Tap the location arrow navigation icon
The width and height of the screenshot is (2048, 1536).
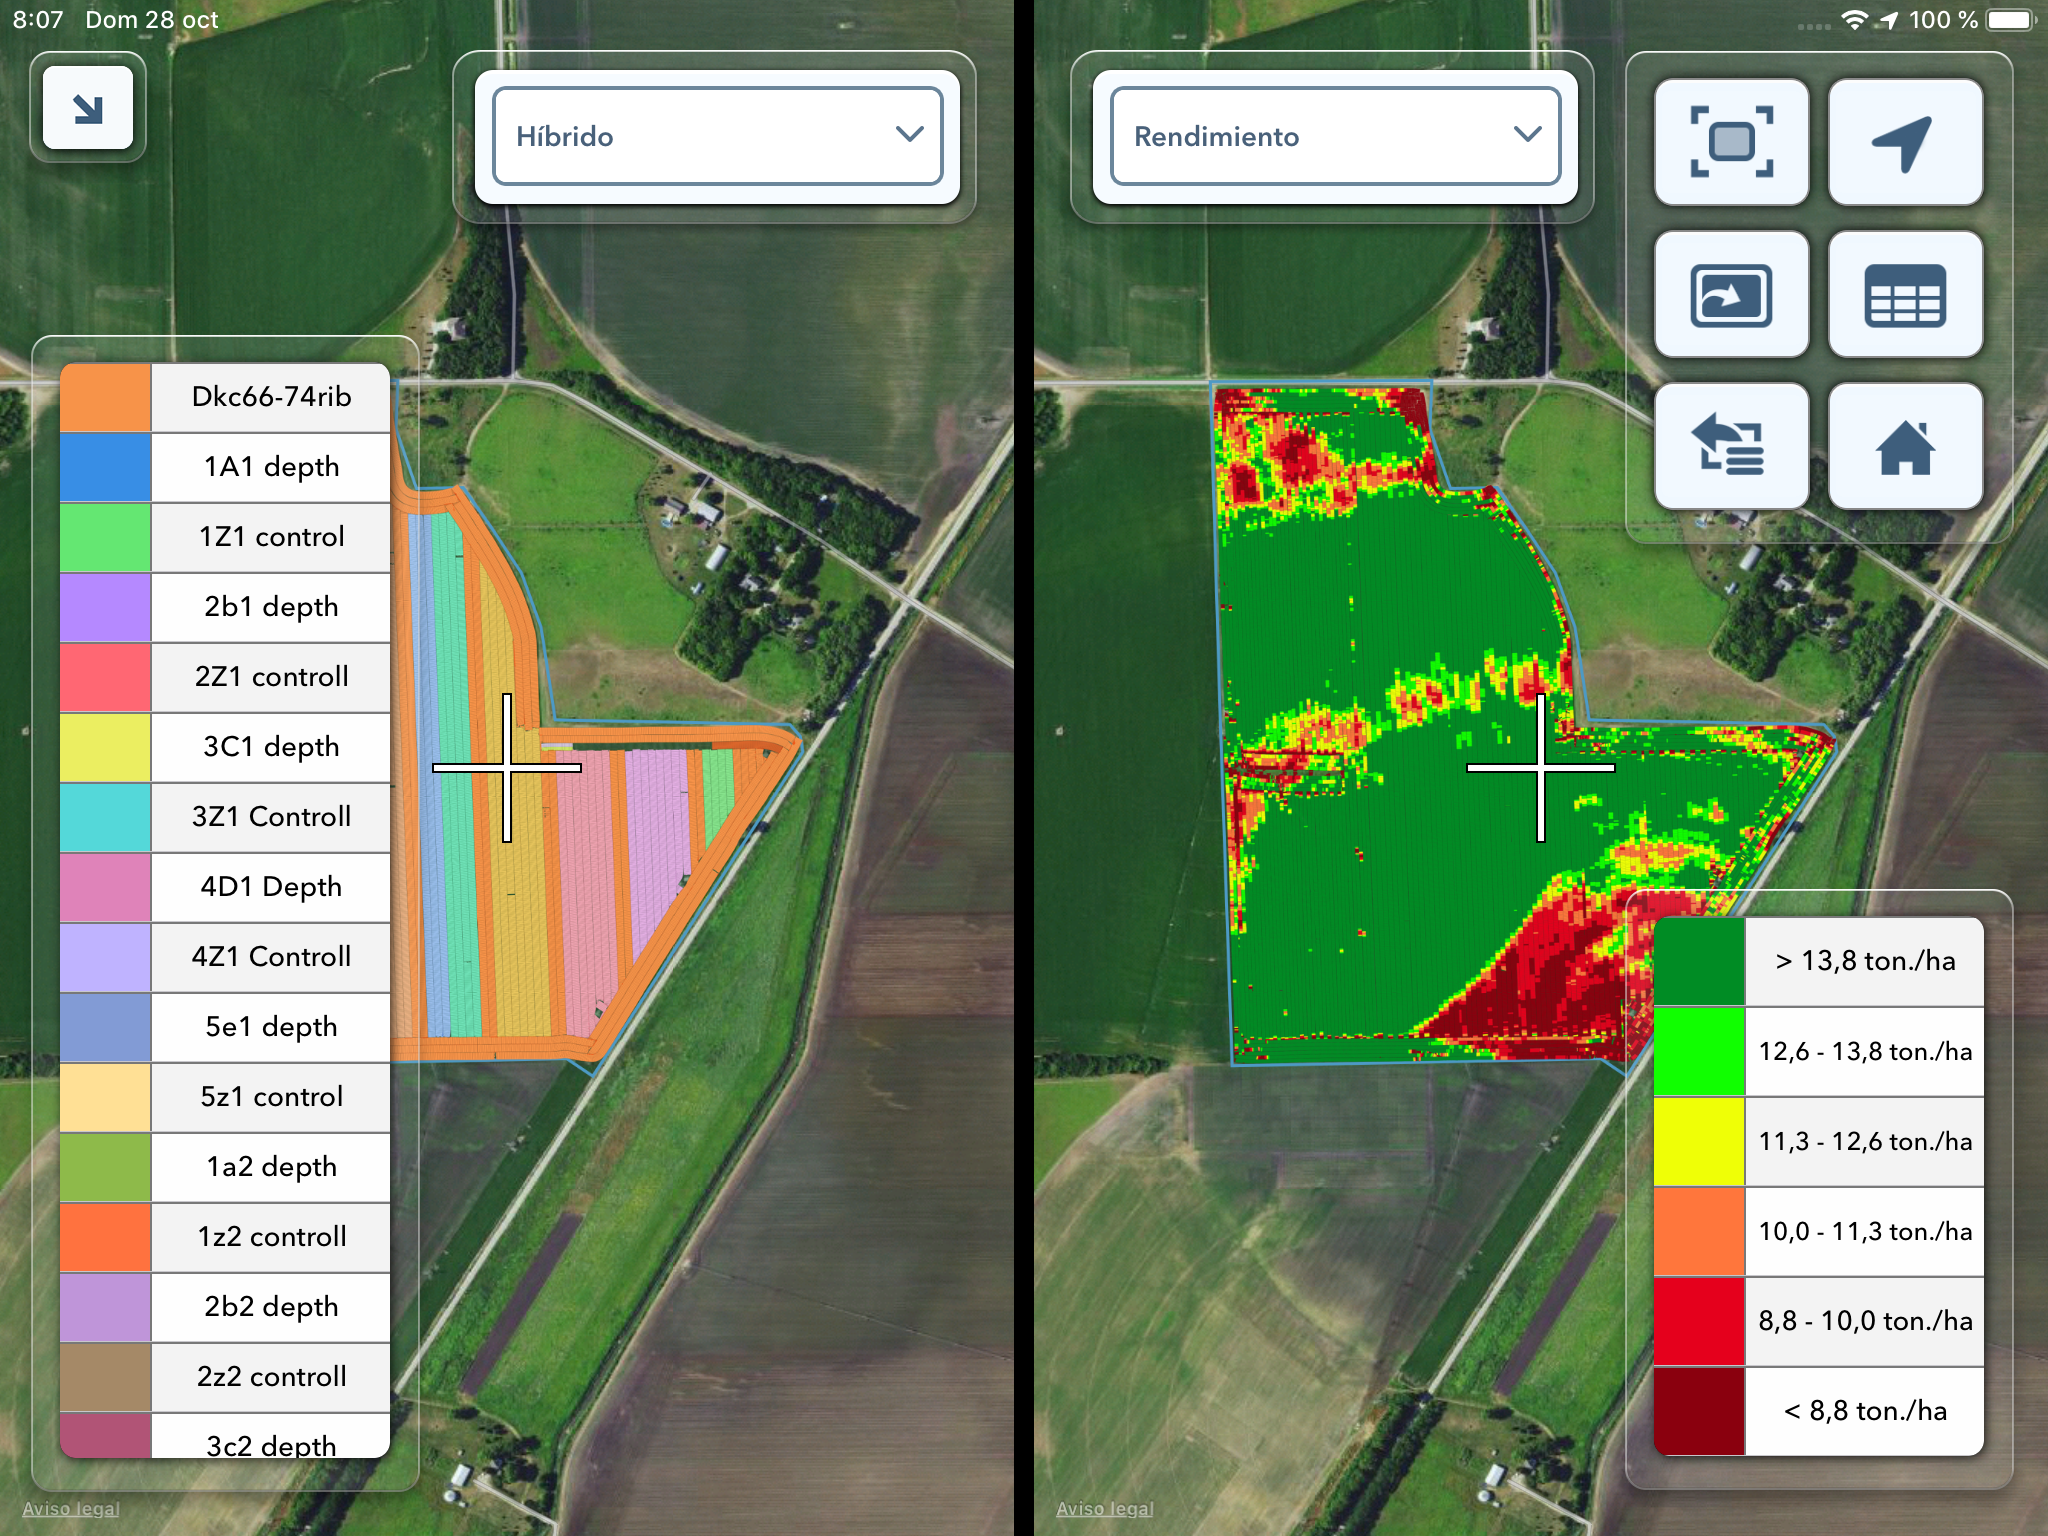coord(1905,142)
